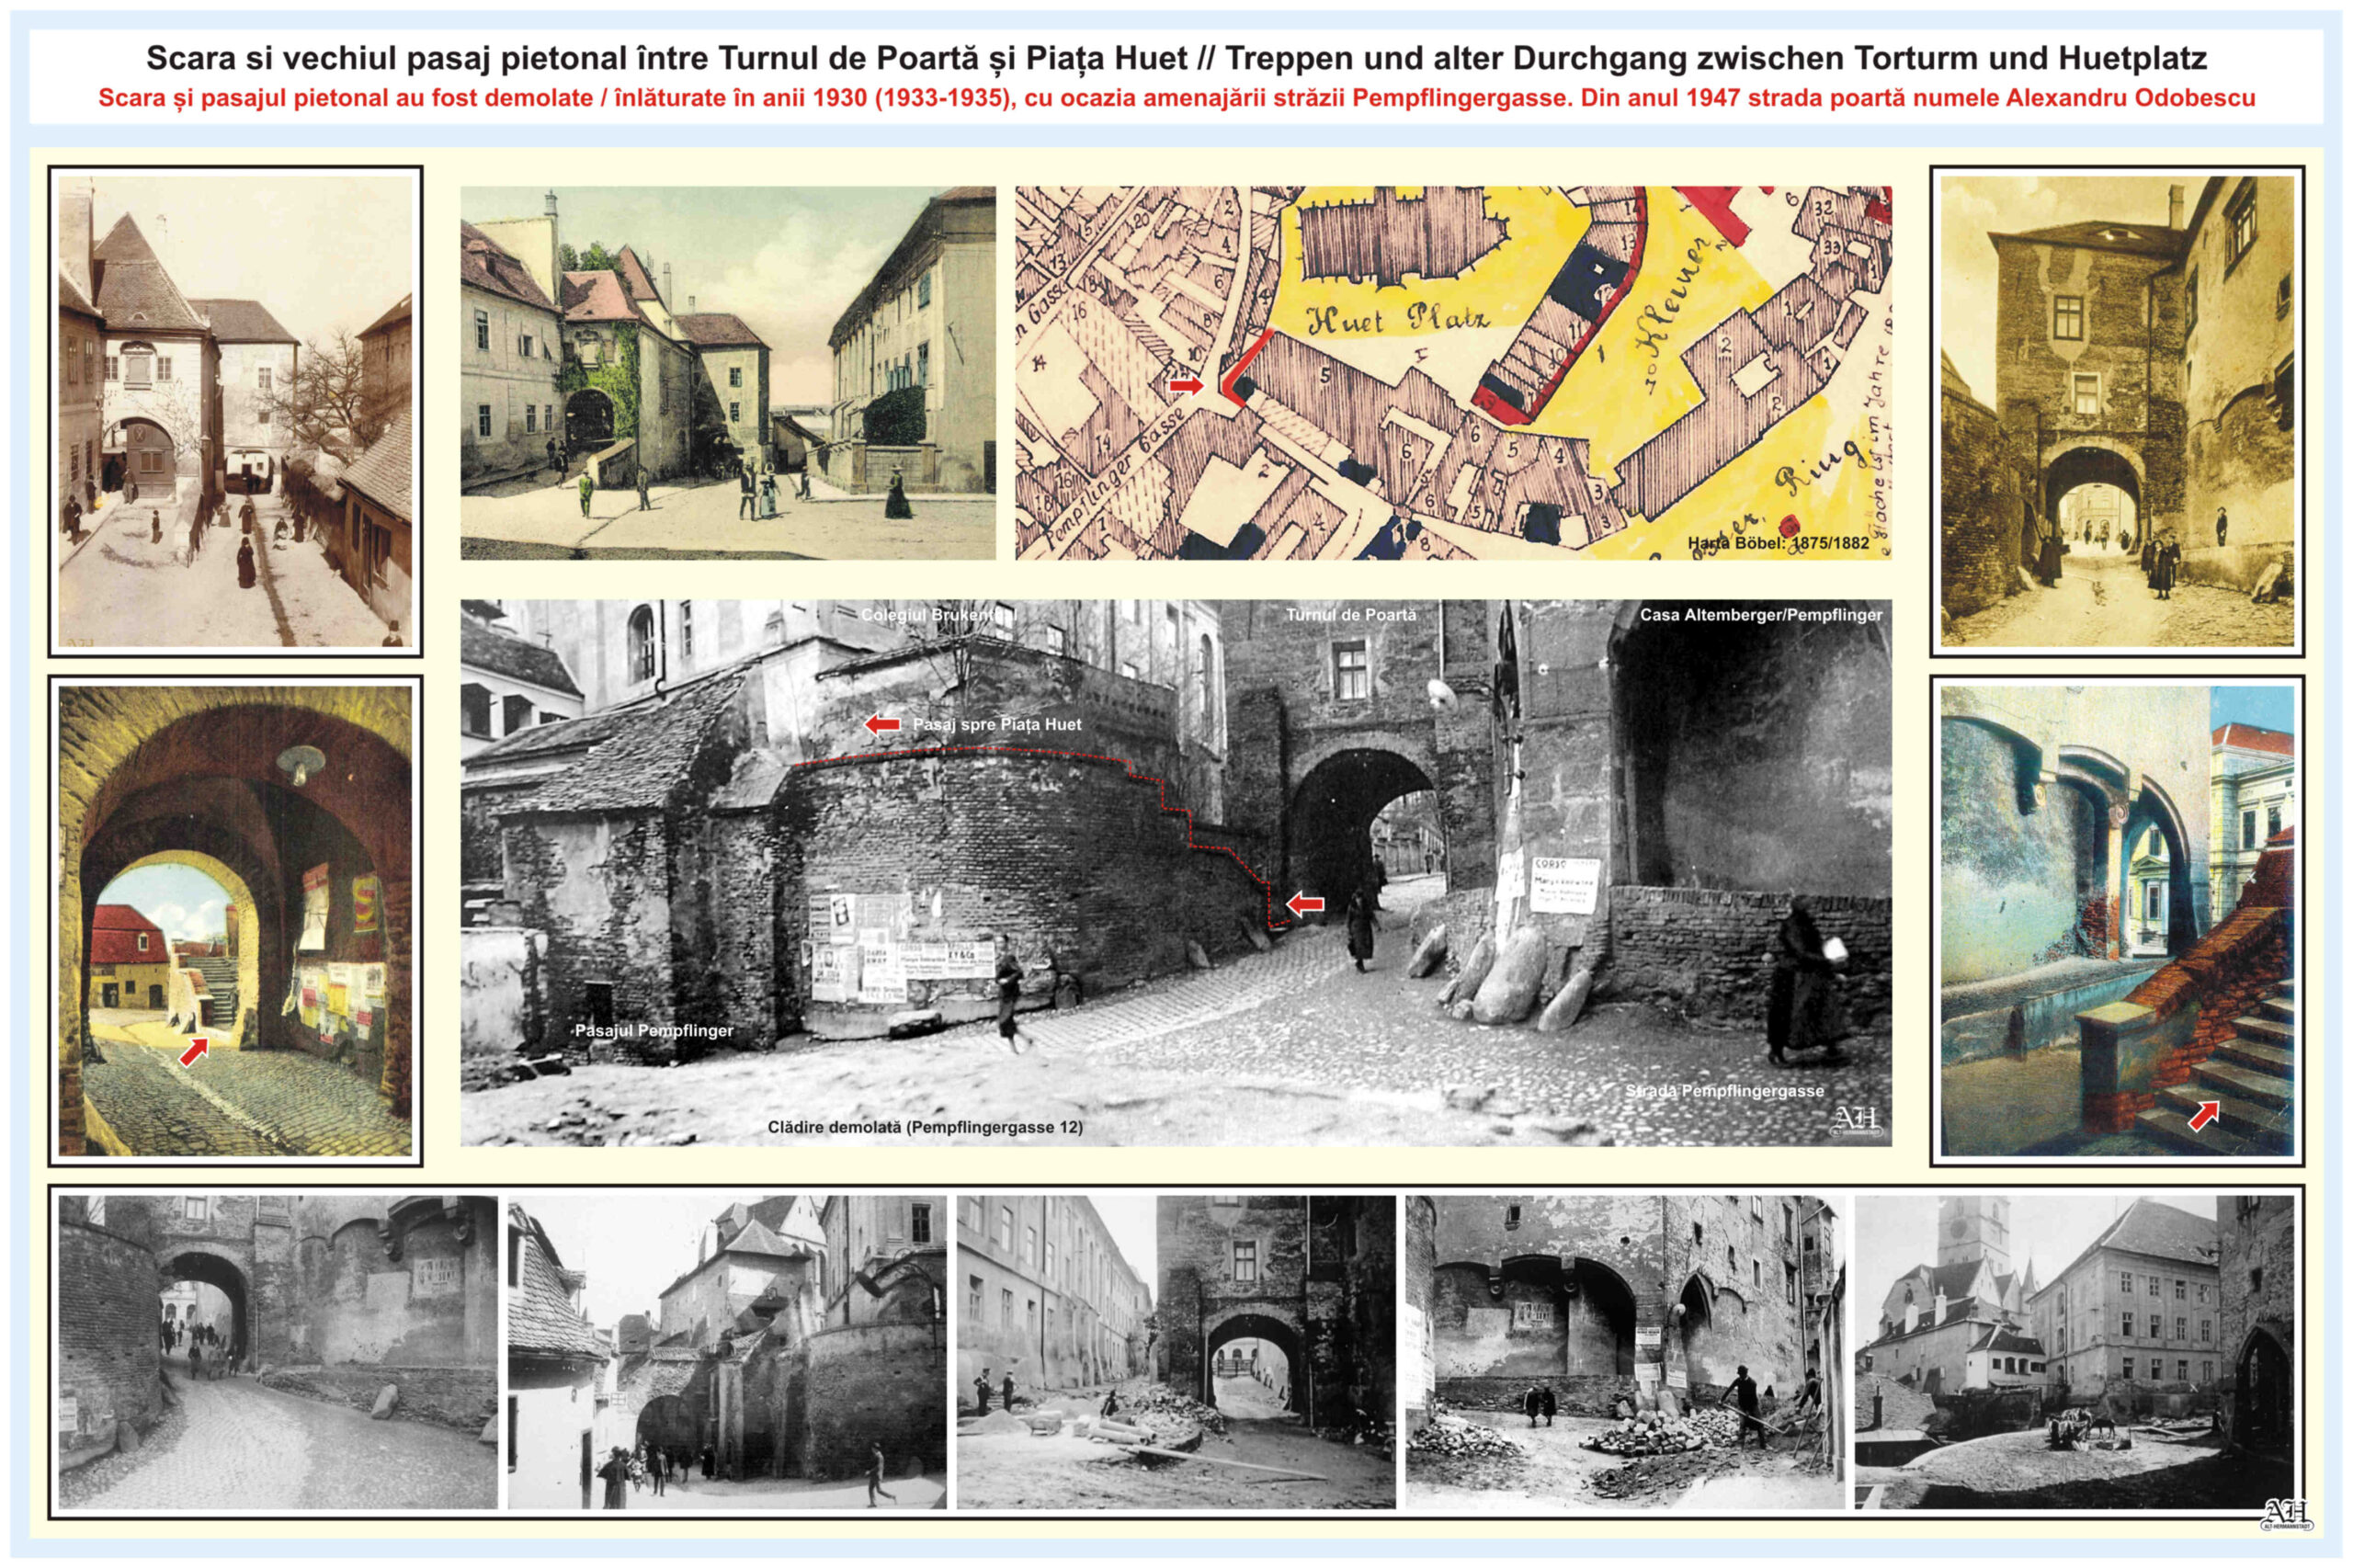
Task: Click the main black title heading
Action: click(1176, 58)
